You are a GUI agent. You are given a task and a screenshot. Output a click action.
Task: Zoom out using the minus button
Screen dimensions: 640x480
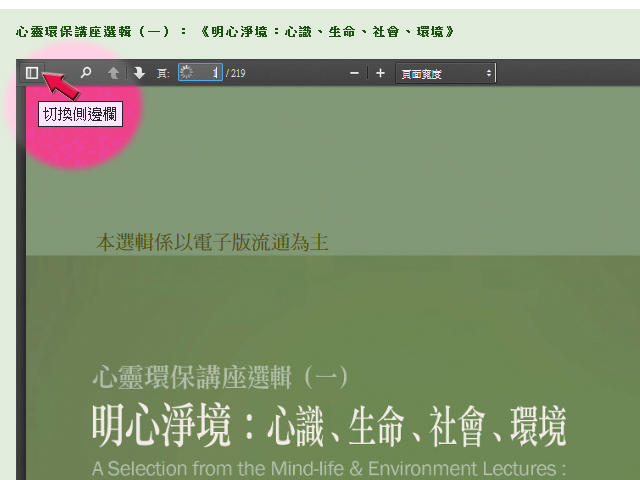354,73
